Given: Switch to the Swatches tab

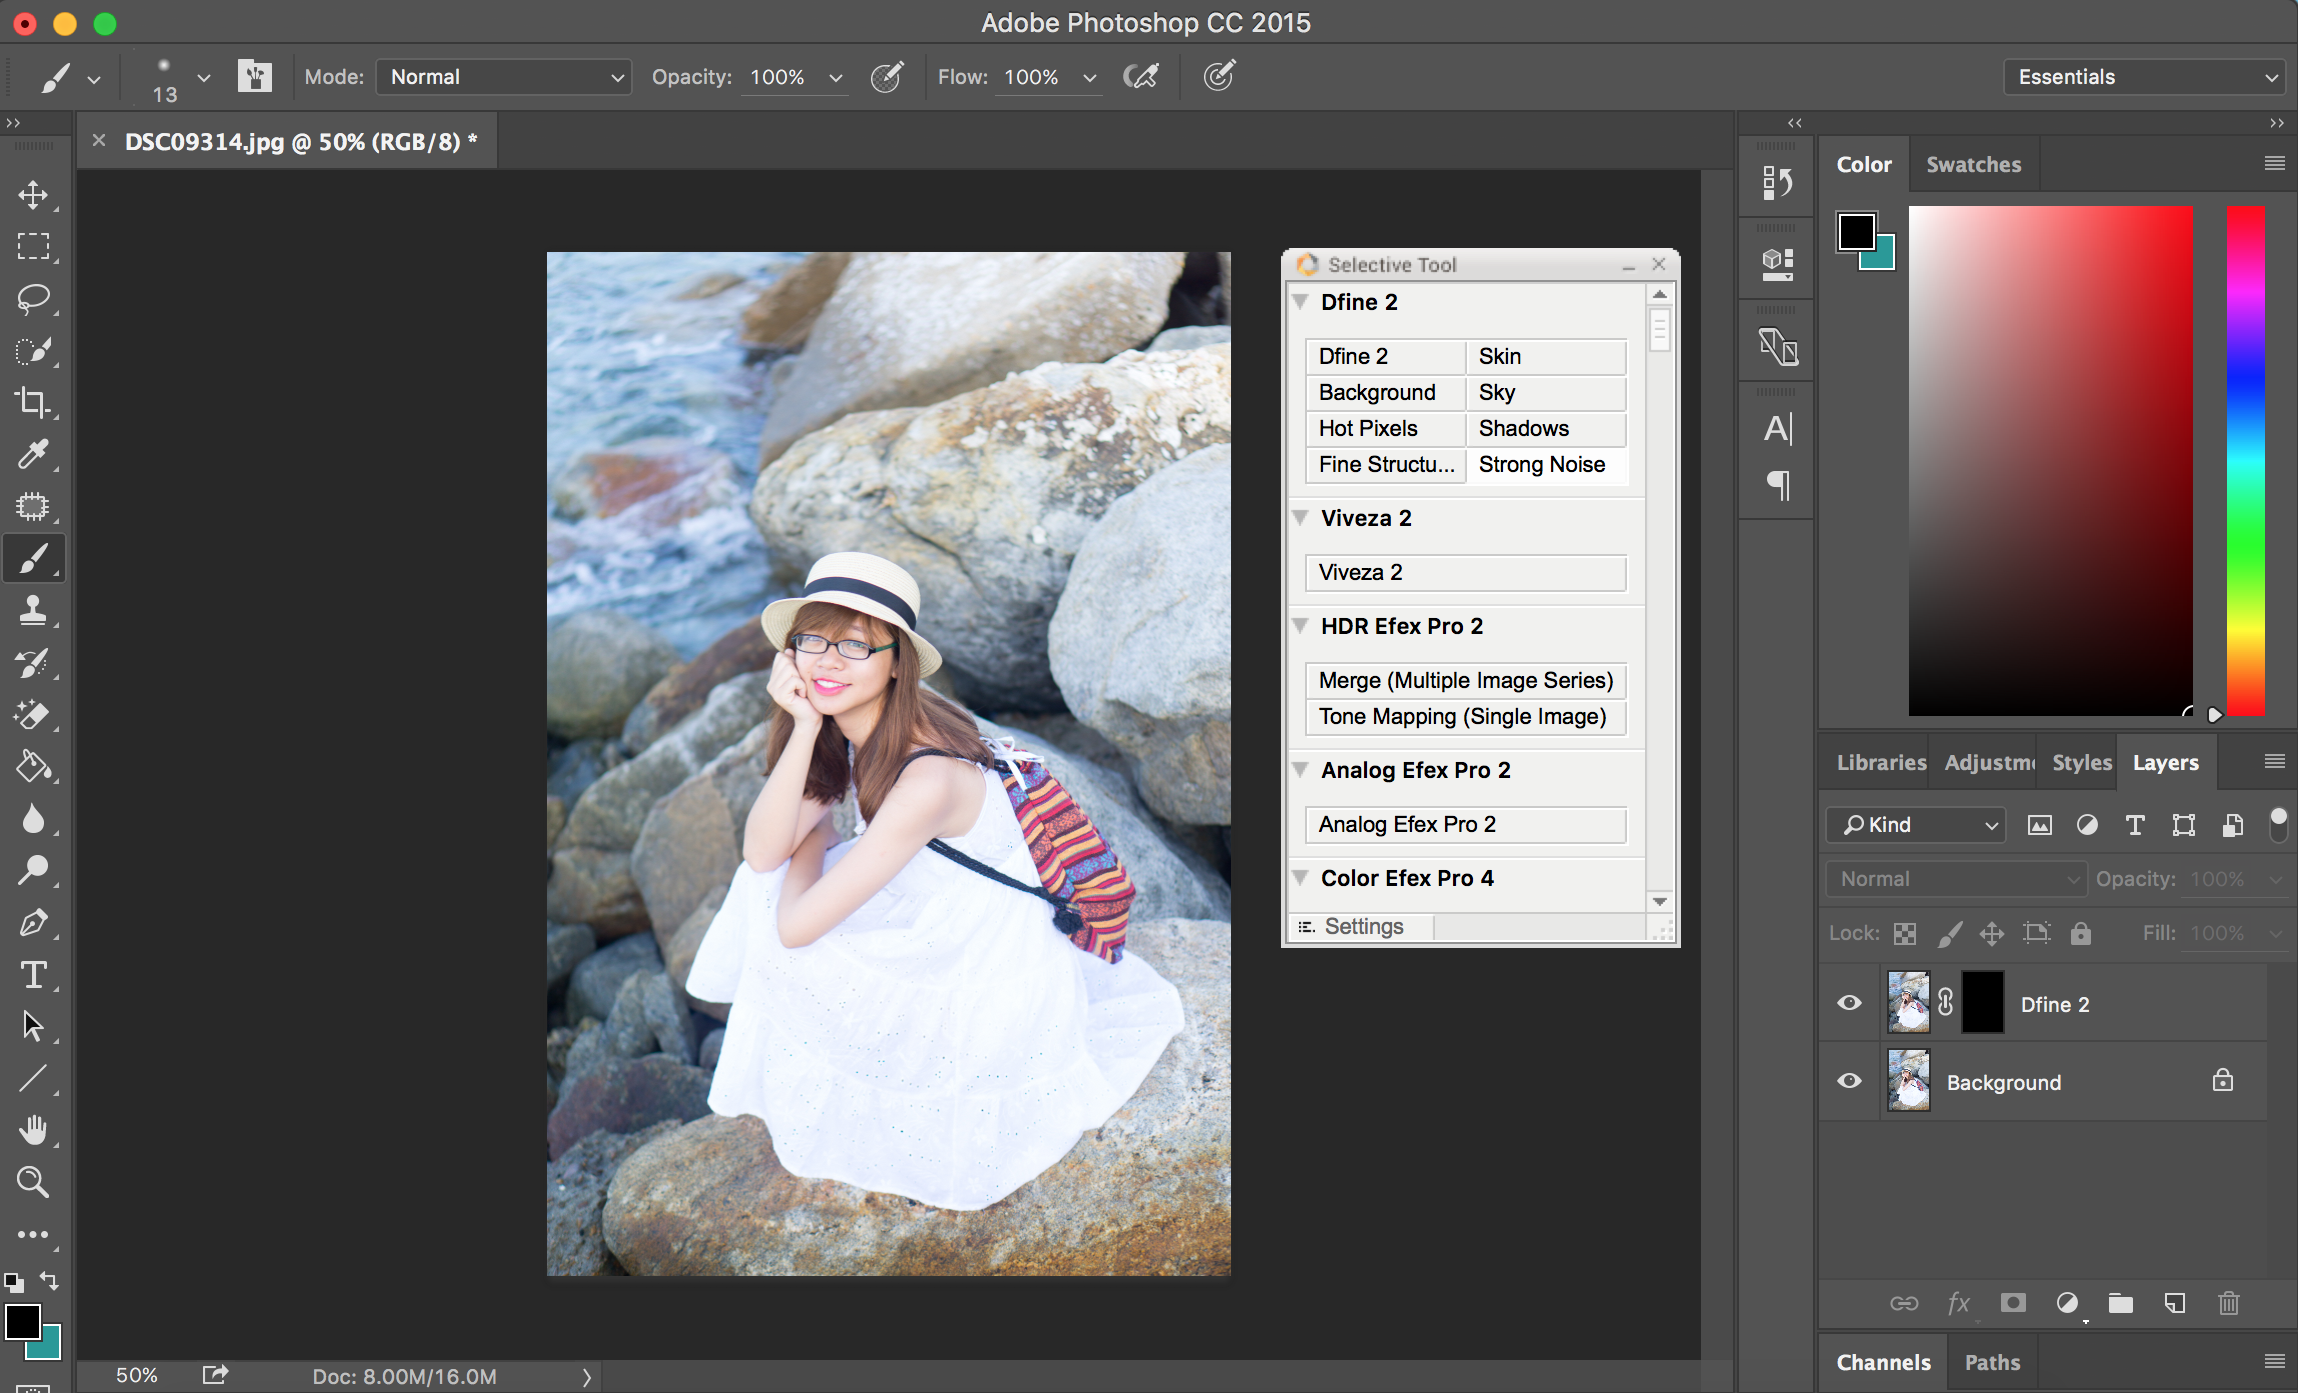Looking at the screenshot, I should click(1973, 165).
